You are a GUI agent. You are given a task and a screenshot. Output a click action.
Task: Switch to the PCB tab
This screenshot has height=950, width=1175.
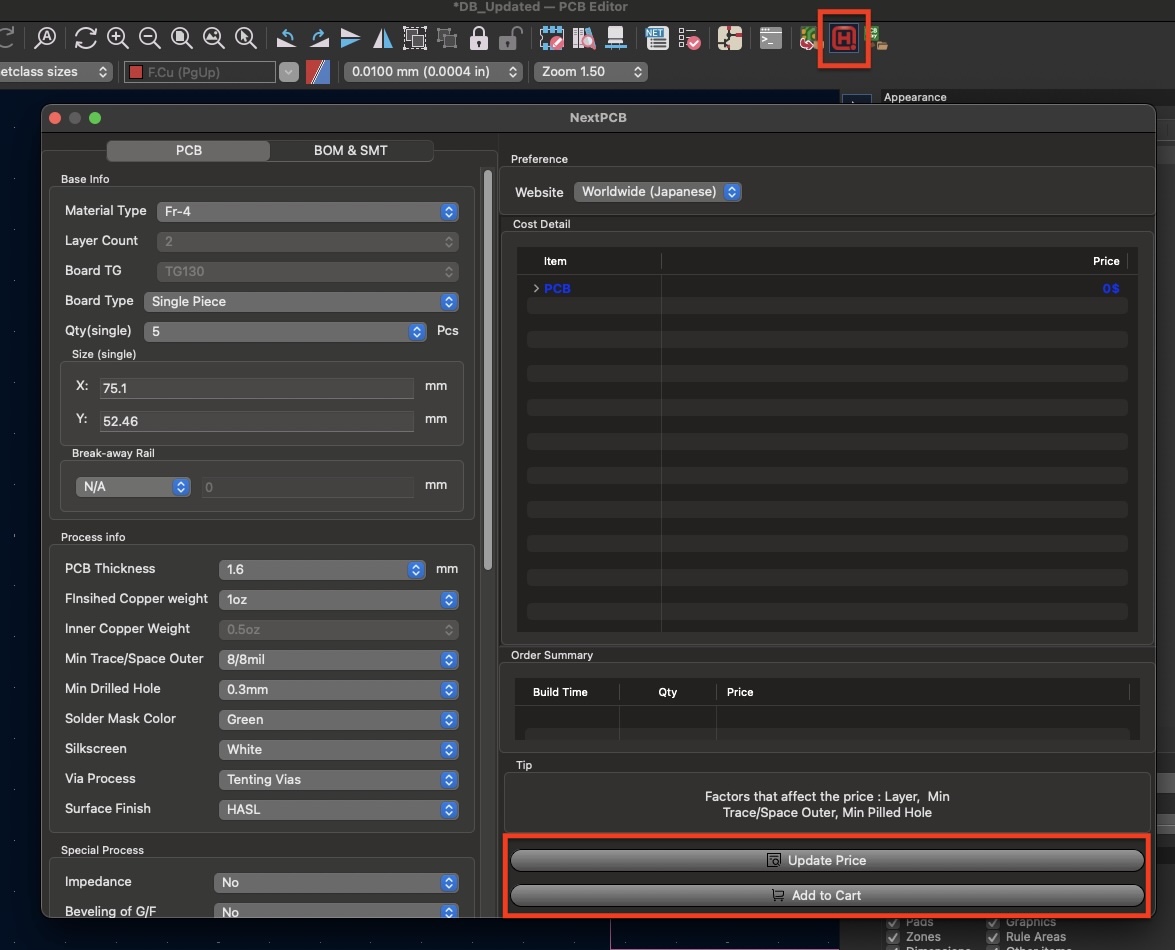tap(188, 151)
